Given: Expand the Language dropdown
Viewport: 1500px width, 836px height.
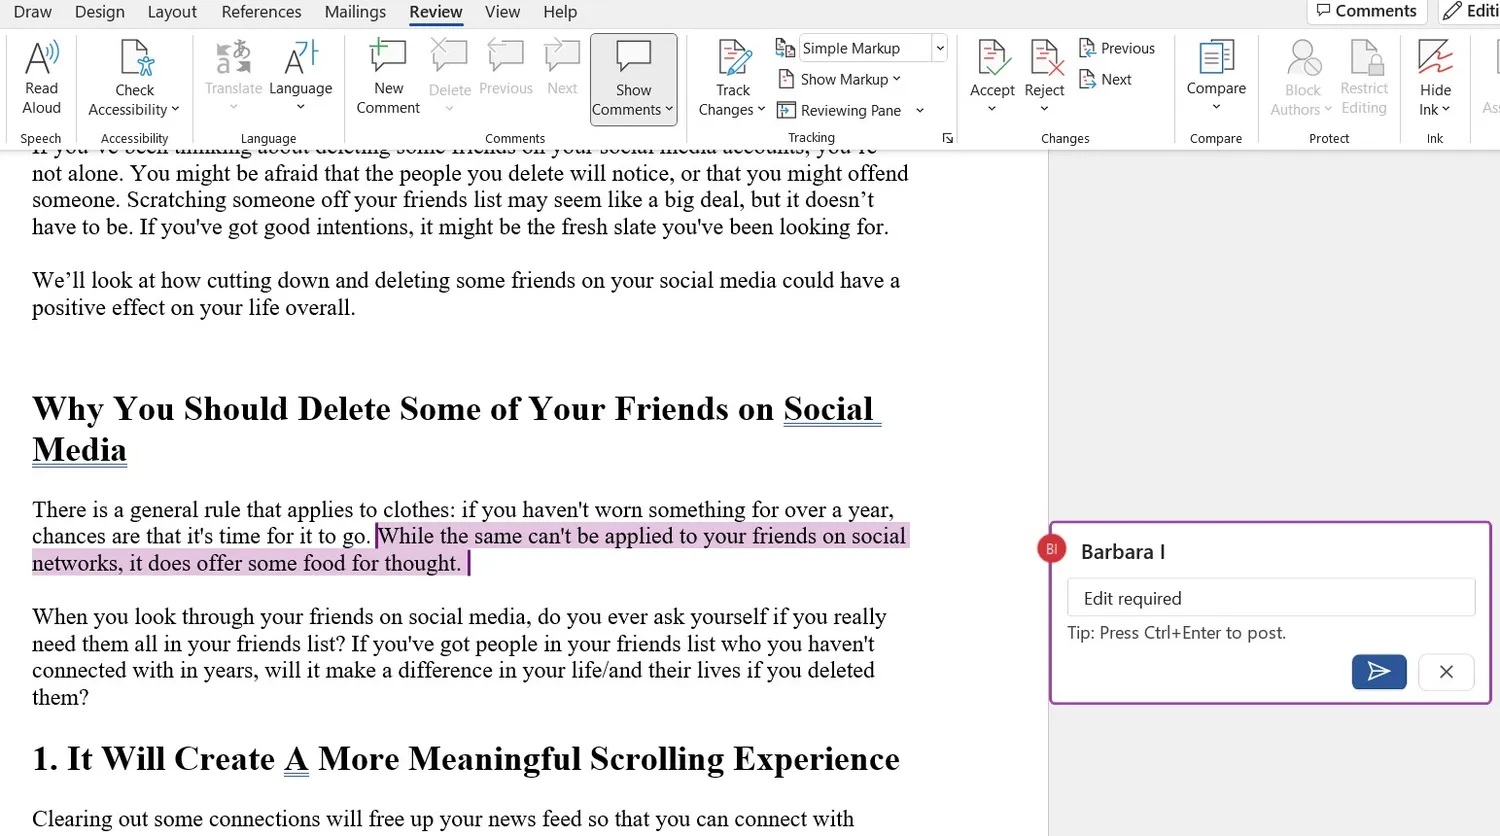Looking at the screenshot, I should click(300, 88).
